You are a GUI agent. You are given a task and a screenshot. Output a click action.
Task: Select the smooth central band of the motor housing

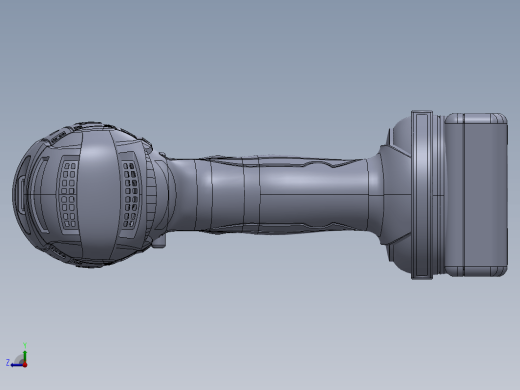tap(98, 195)
